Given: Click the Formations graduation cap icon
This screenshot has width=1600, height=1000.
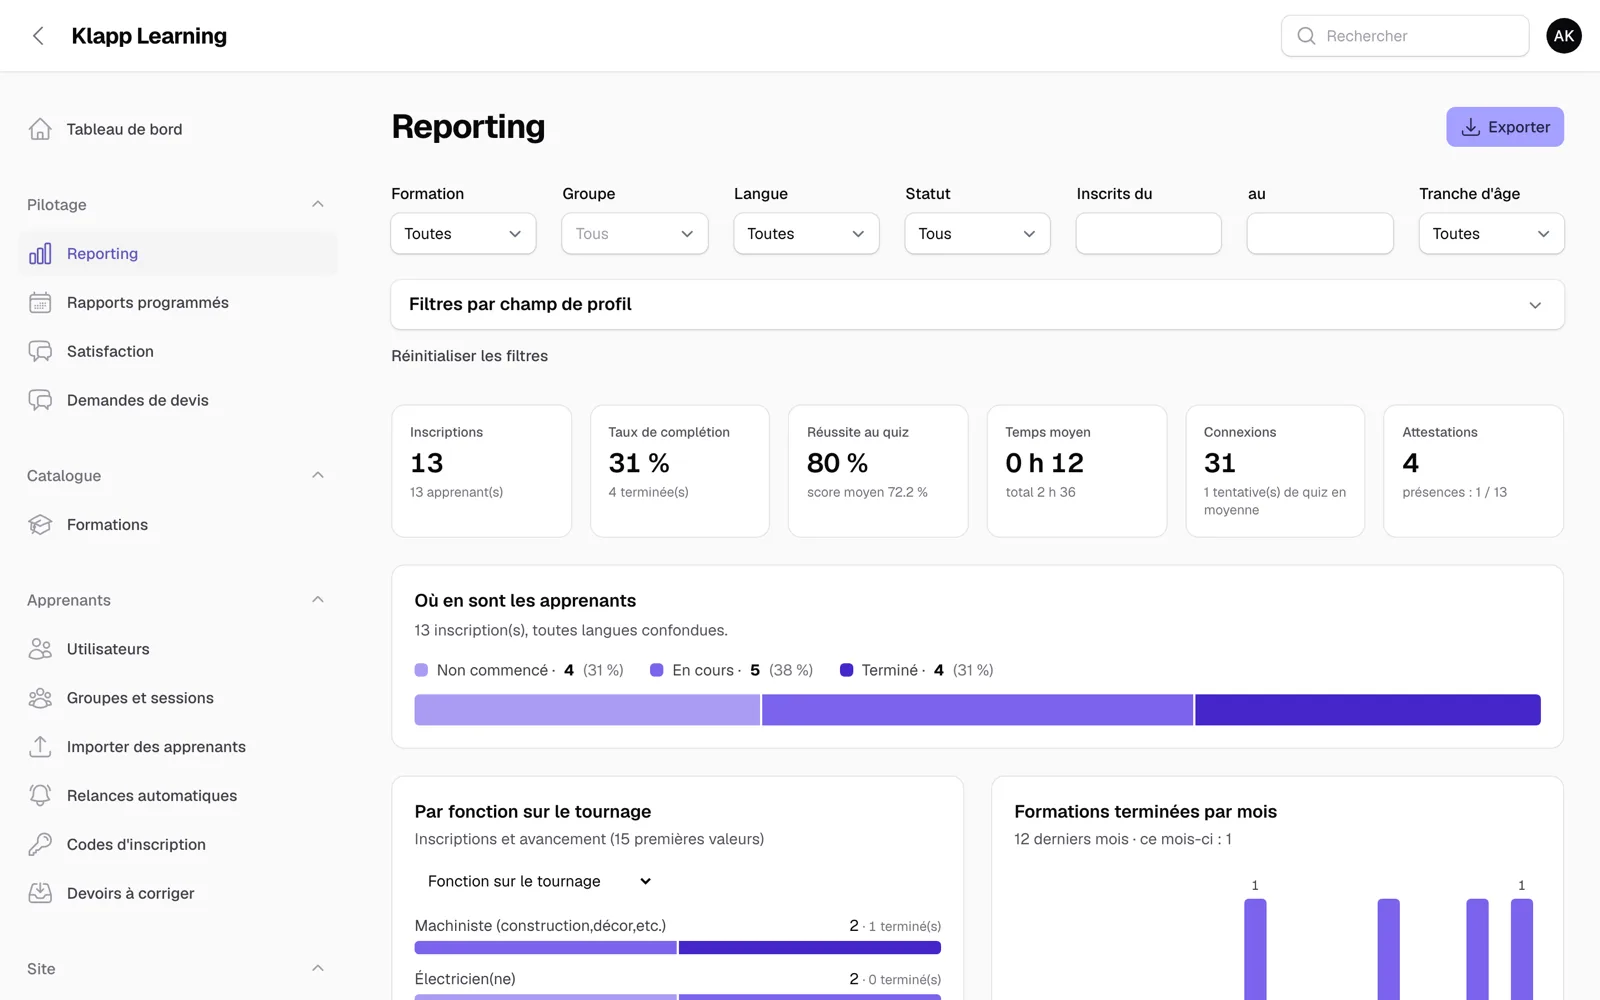Looking at the screenshot, I should tap(40, 525).
